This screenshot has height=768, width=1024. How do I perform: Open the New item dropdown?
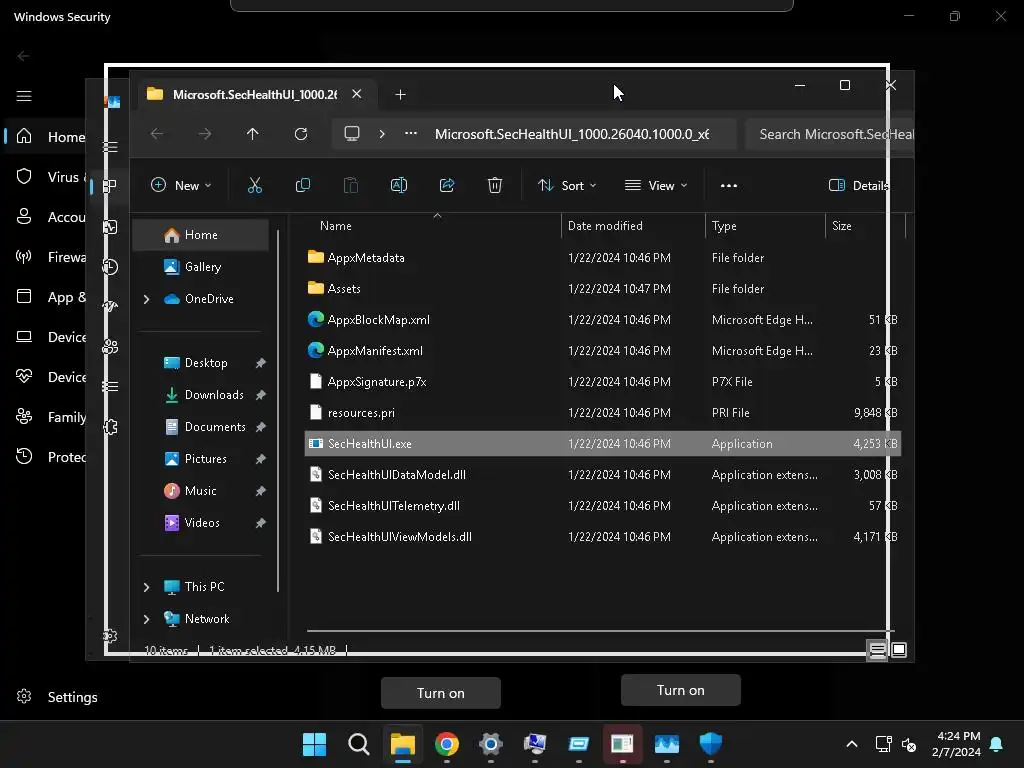[x=181, y=185]
